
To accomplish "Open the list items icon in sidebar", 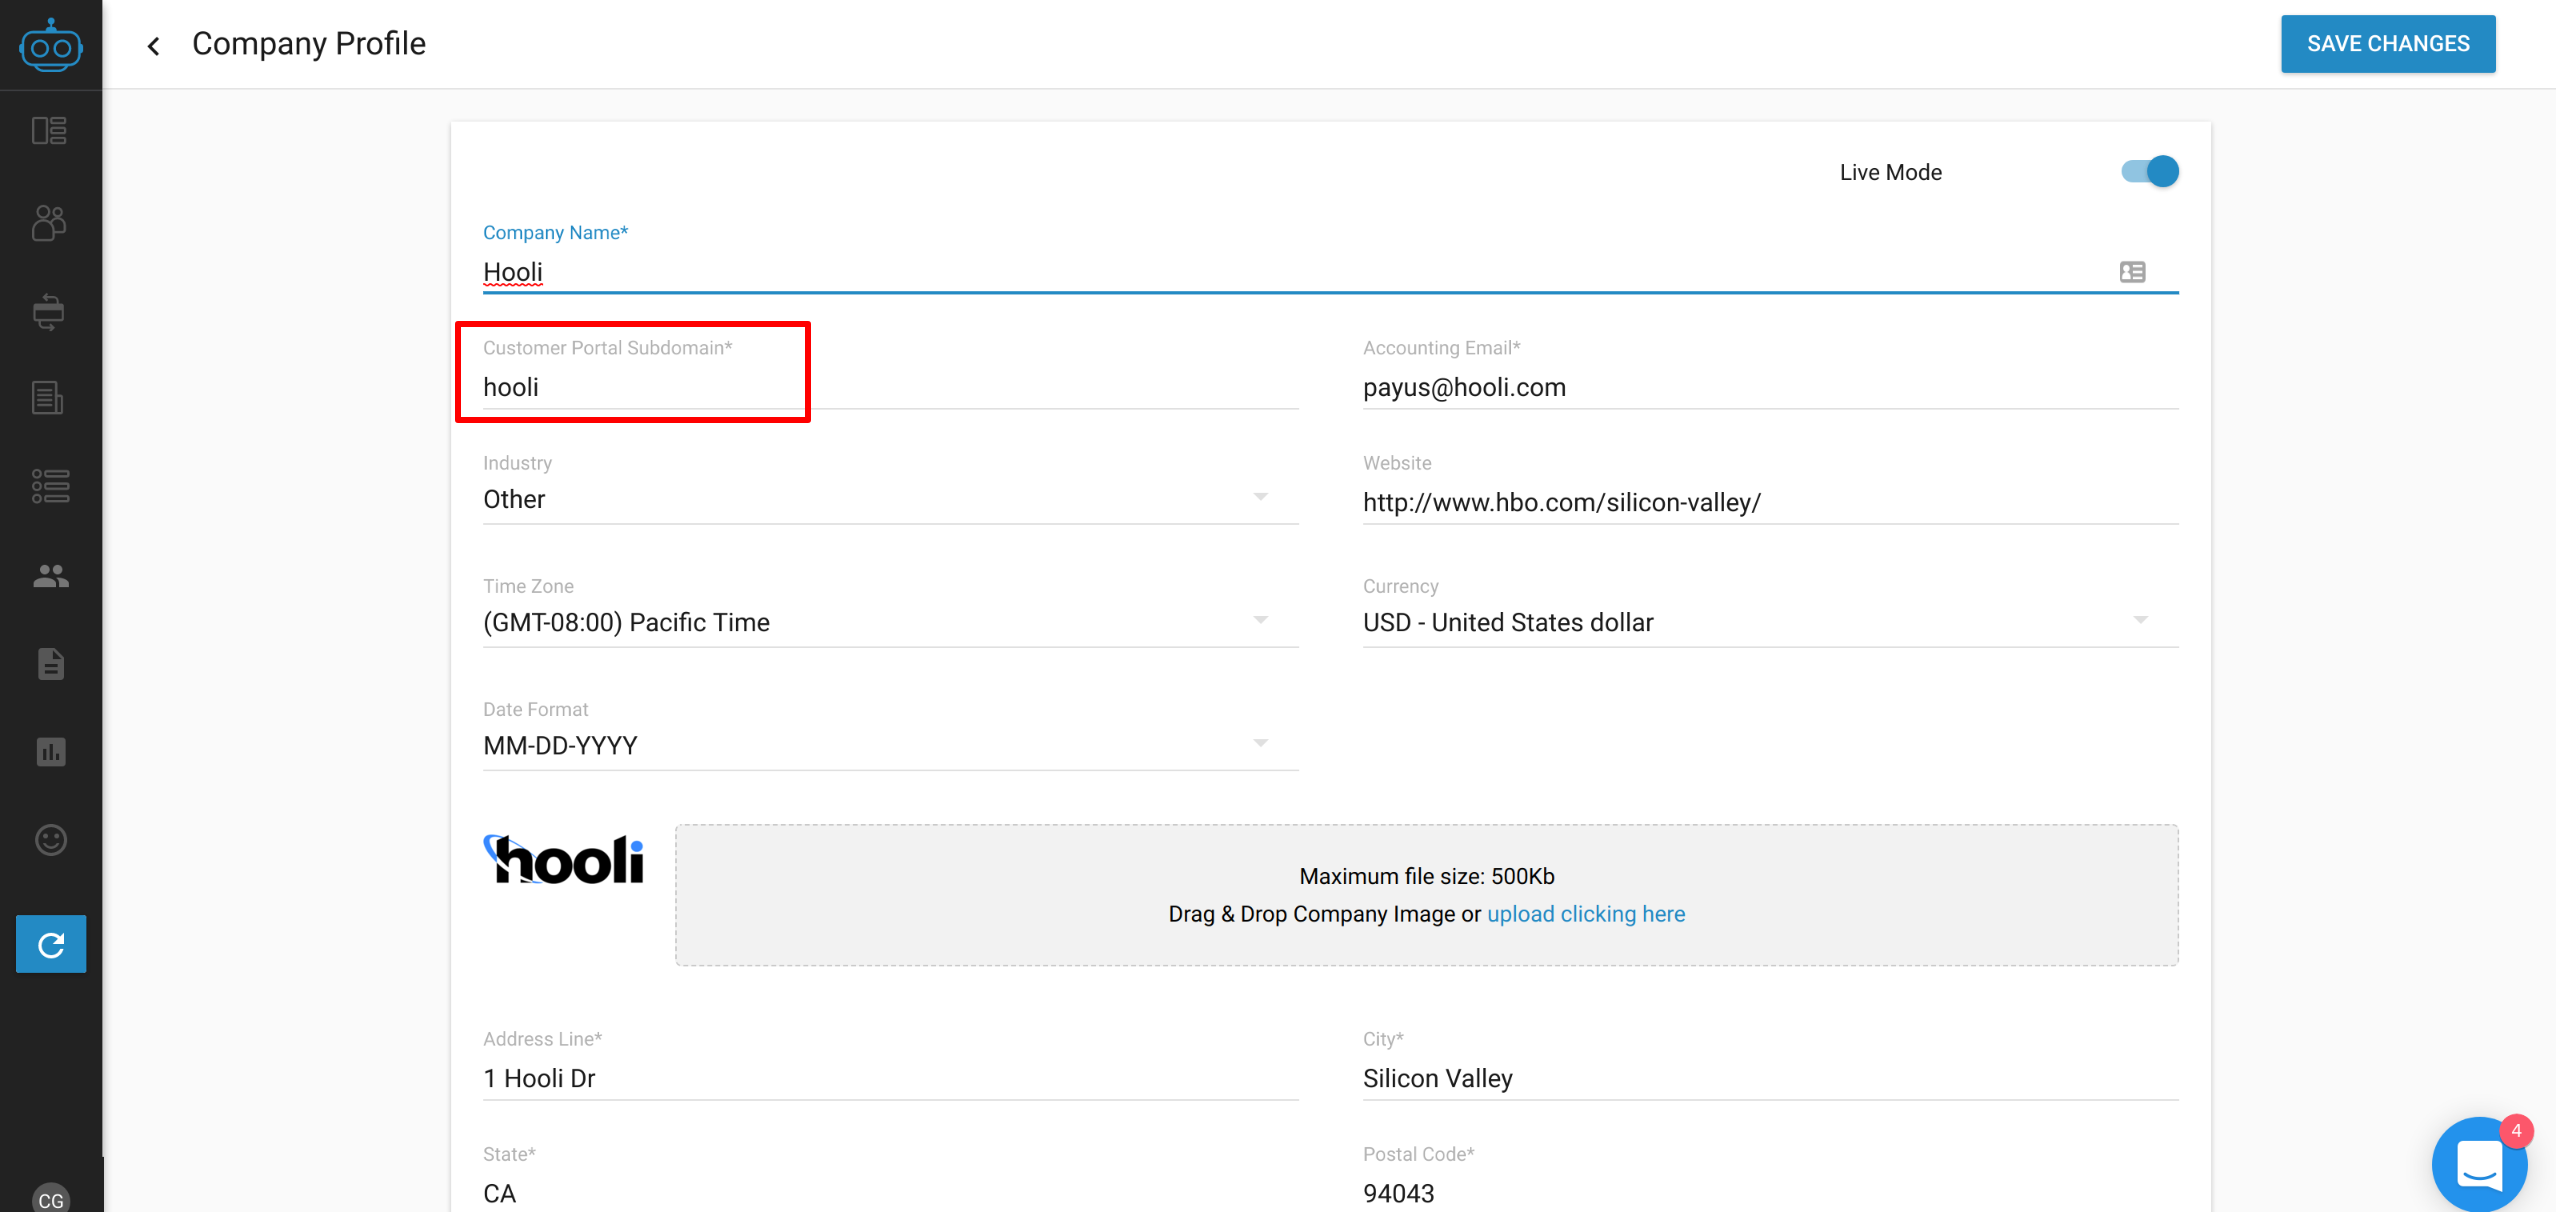I will pos(50,486).
